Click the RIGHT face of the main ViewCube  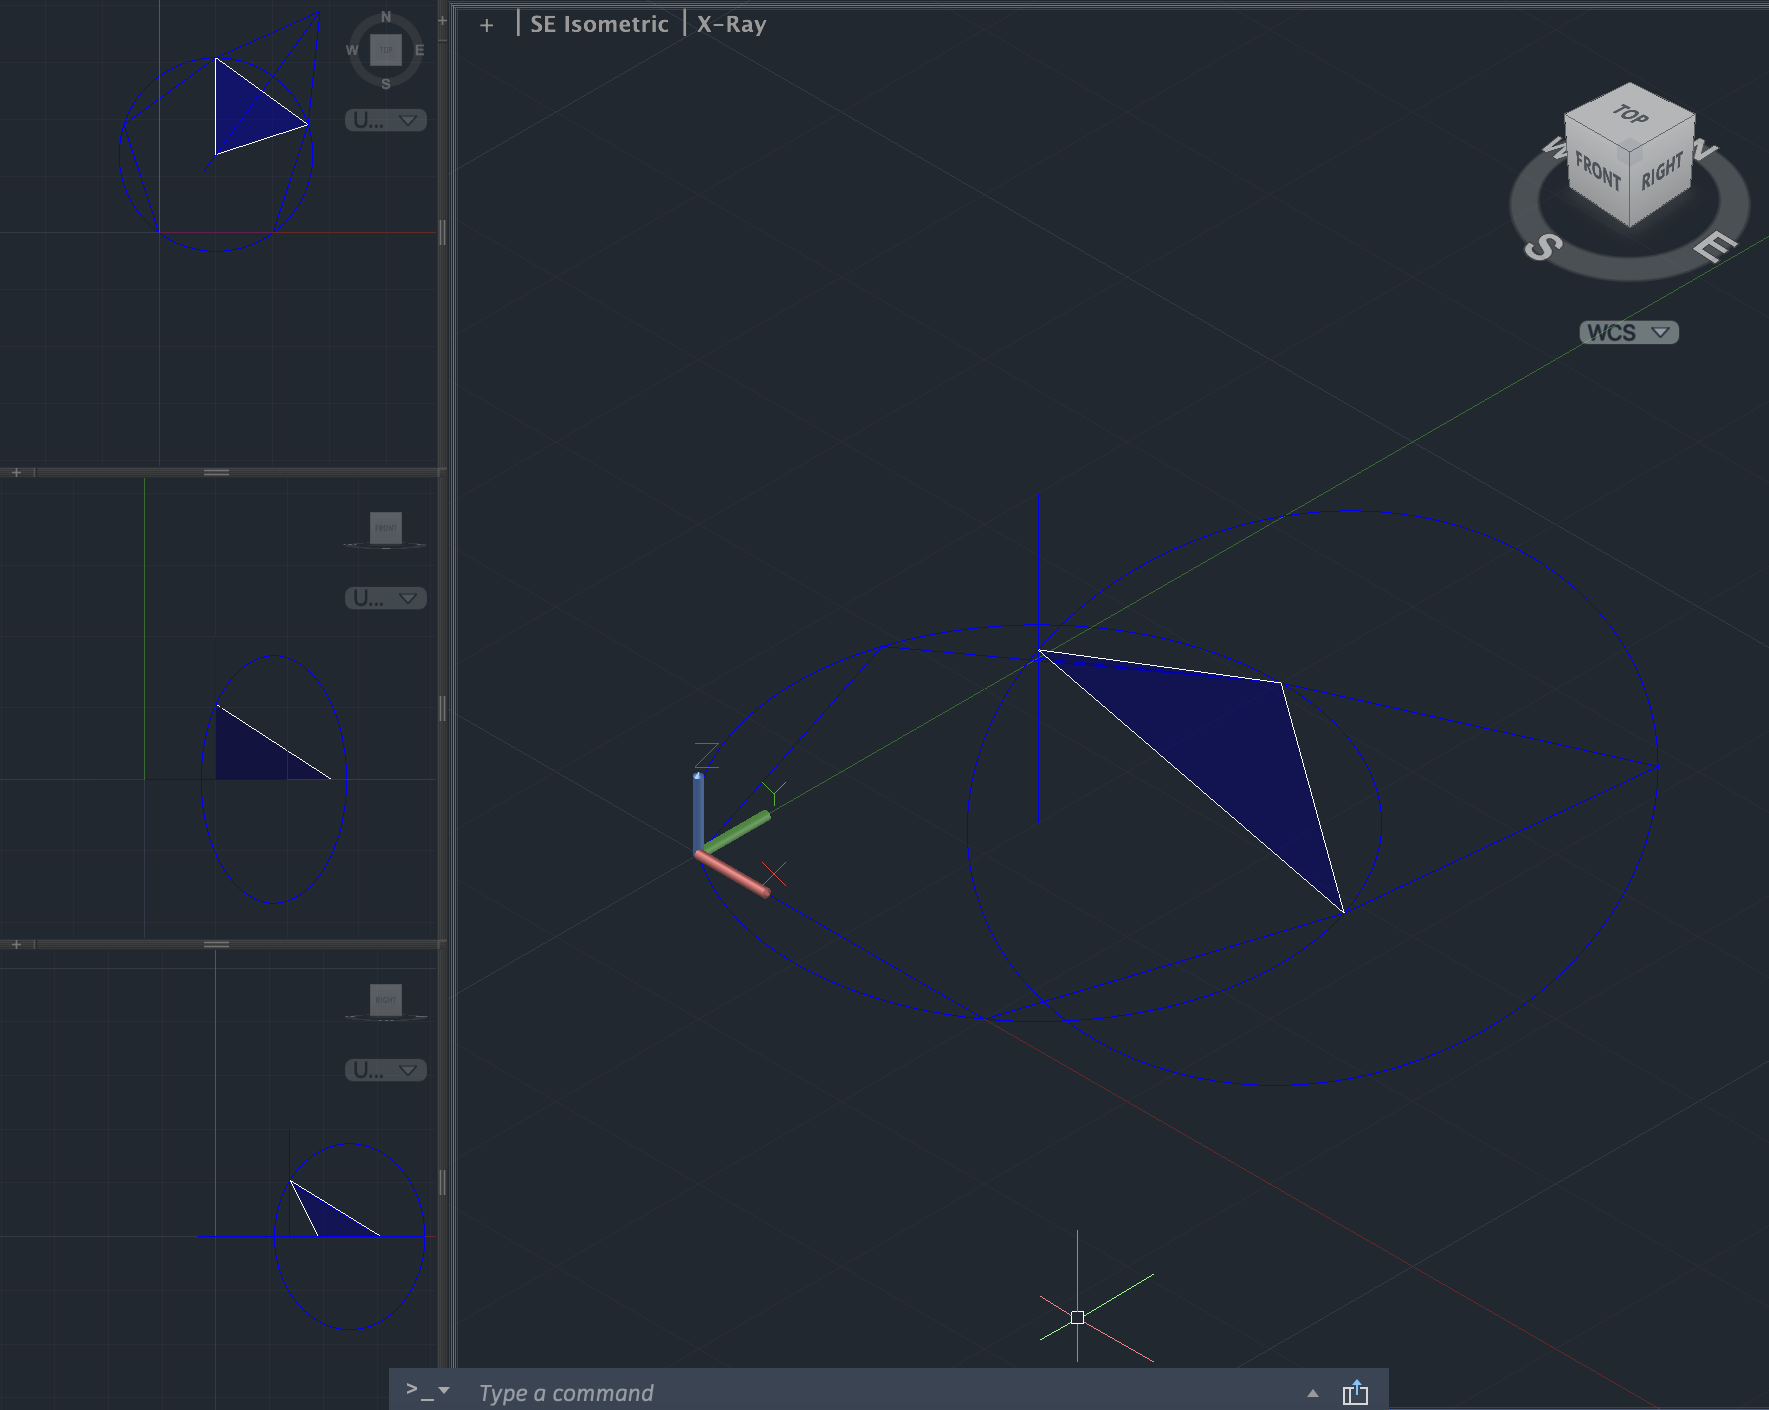[x=1662, y=172]
